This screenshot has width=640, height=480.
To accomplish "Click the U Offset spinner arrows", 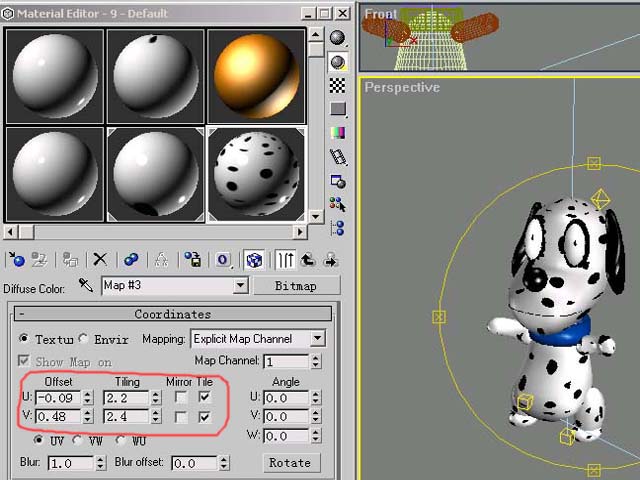I will click(x=88, y=398).
